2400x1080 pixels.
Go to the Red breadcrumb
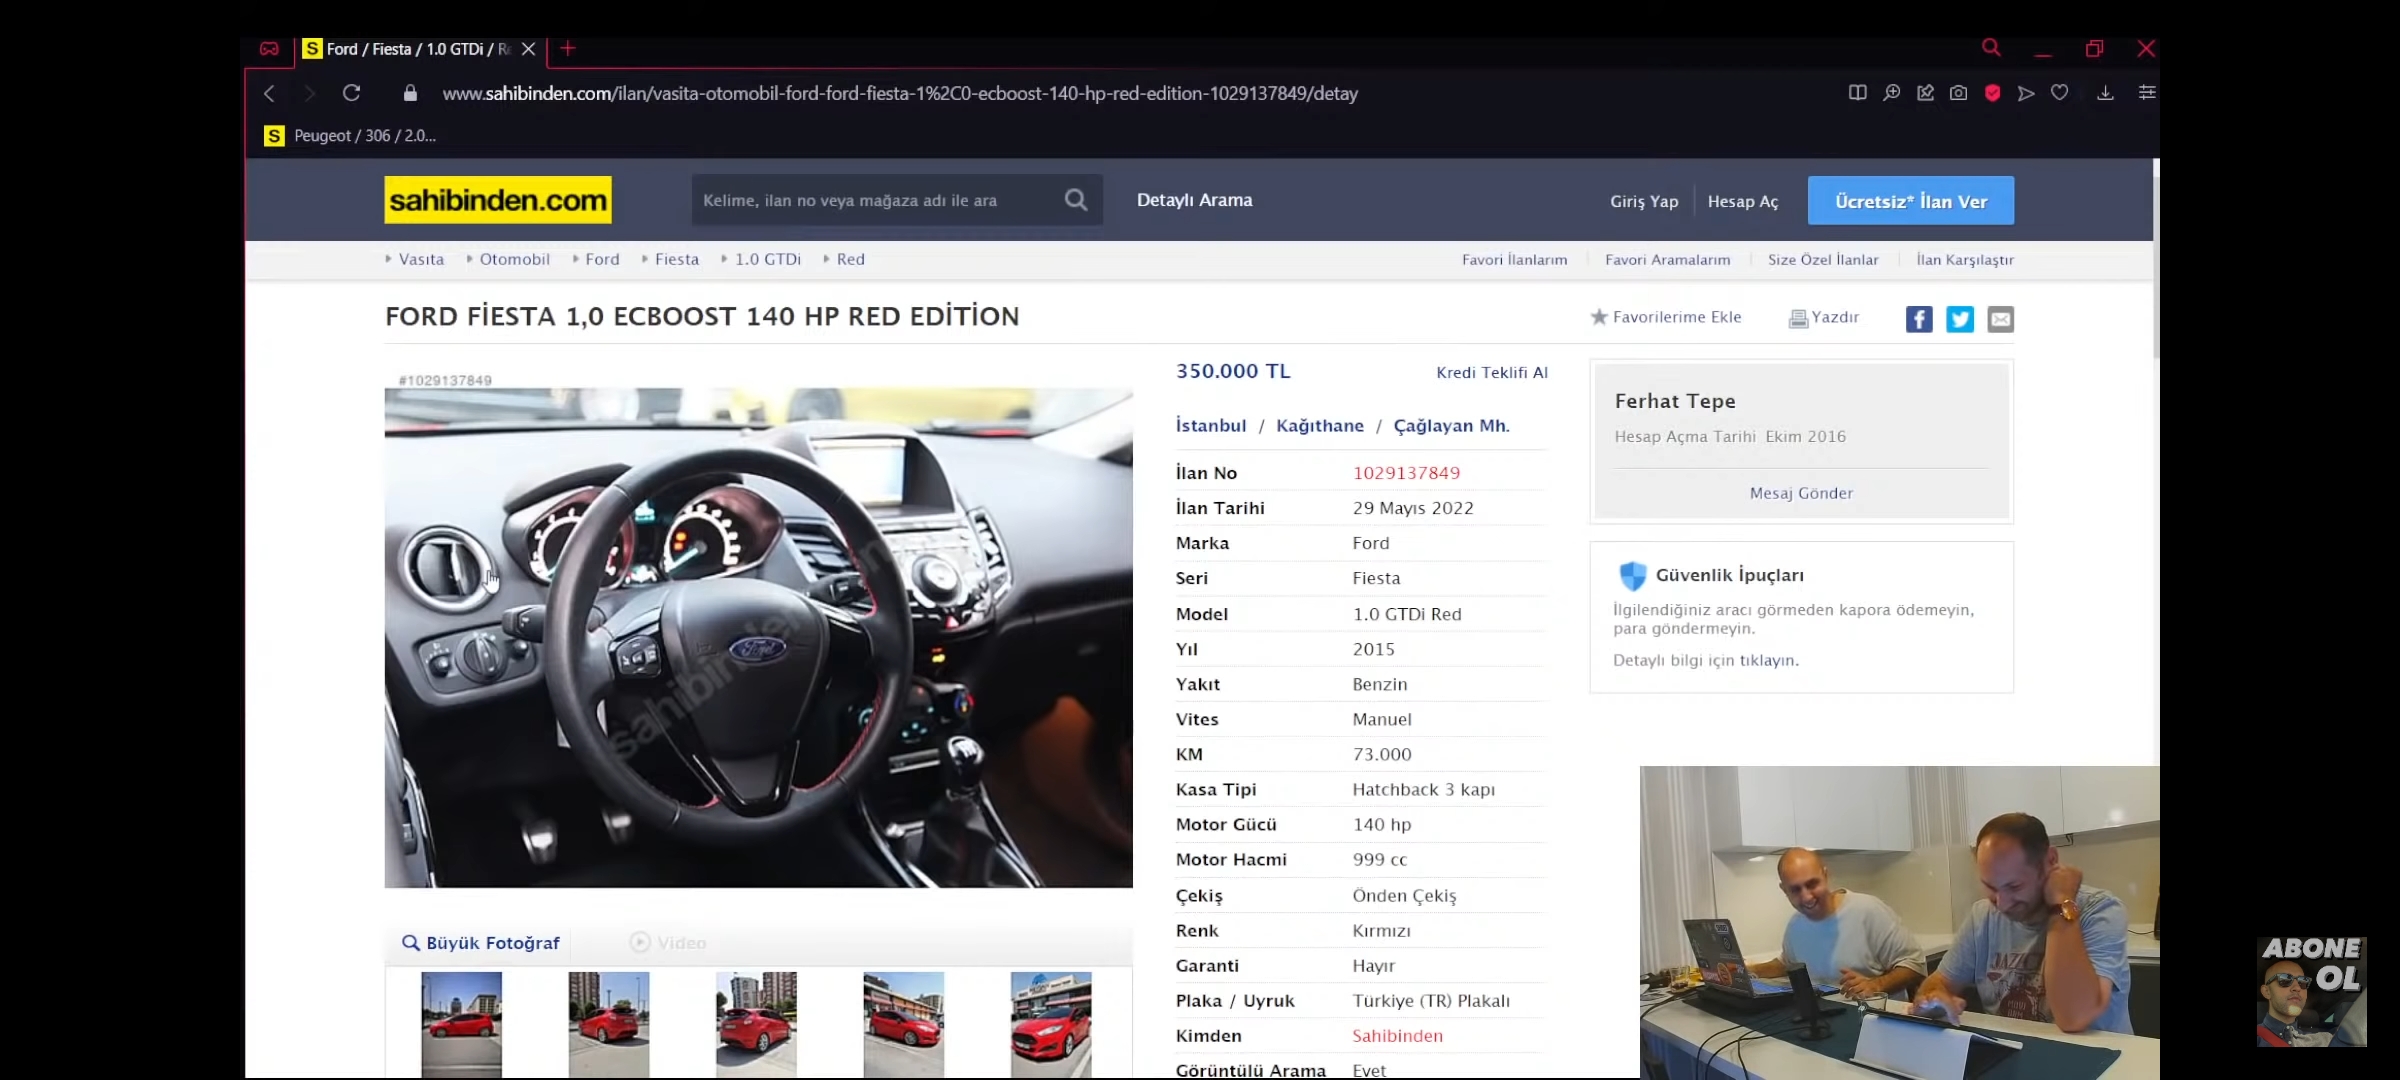coord(851,259)
